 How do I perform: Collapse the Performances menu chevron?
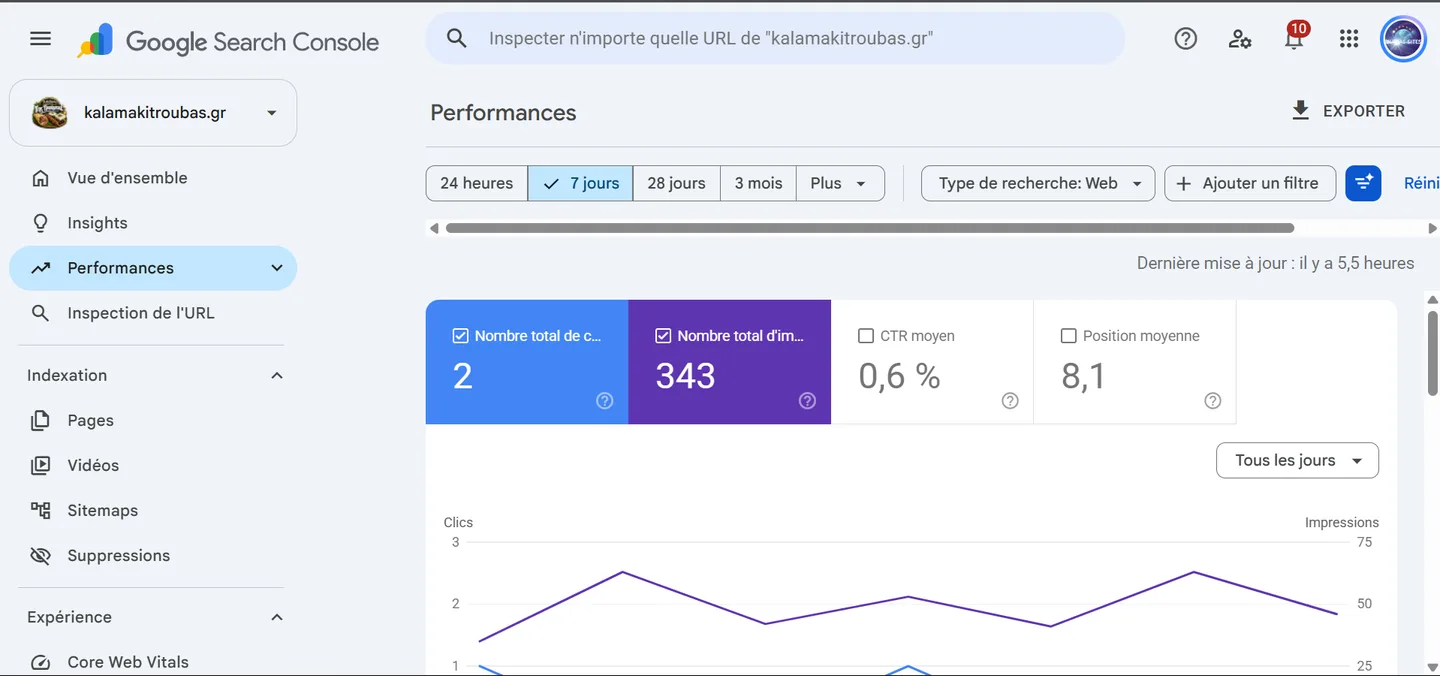pyautogui.click(x=277, y=268)
